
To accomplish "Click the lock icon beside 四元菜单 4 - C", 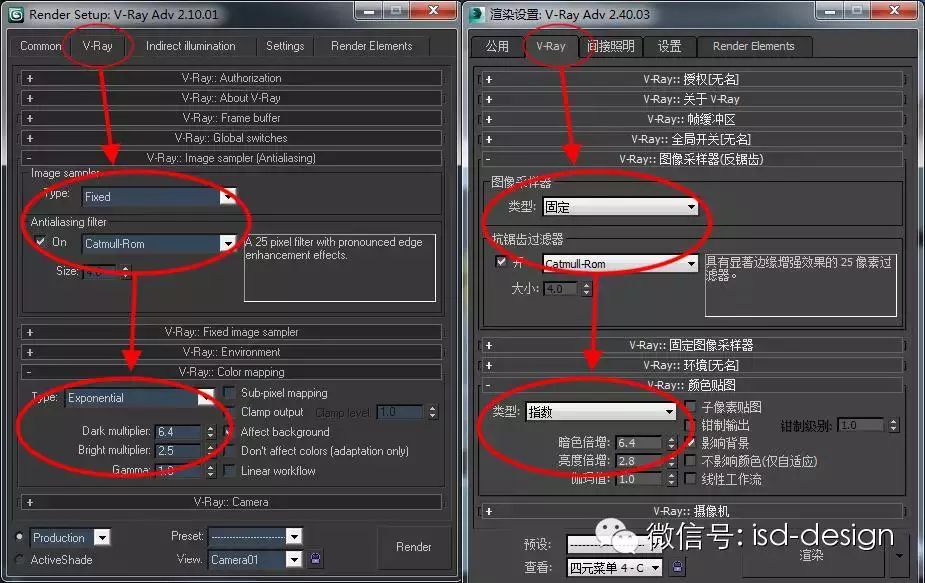I will [x=677, y=567].
